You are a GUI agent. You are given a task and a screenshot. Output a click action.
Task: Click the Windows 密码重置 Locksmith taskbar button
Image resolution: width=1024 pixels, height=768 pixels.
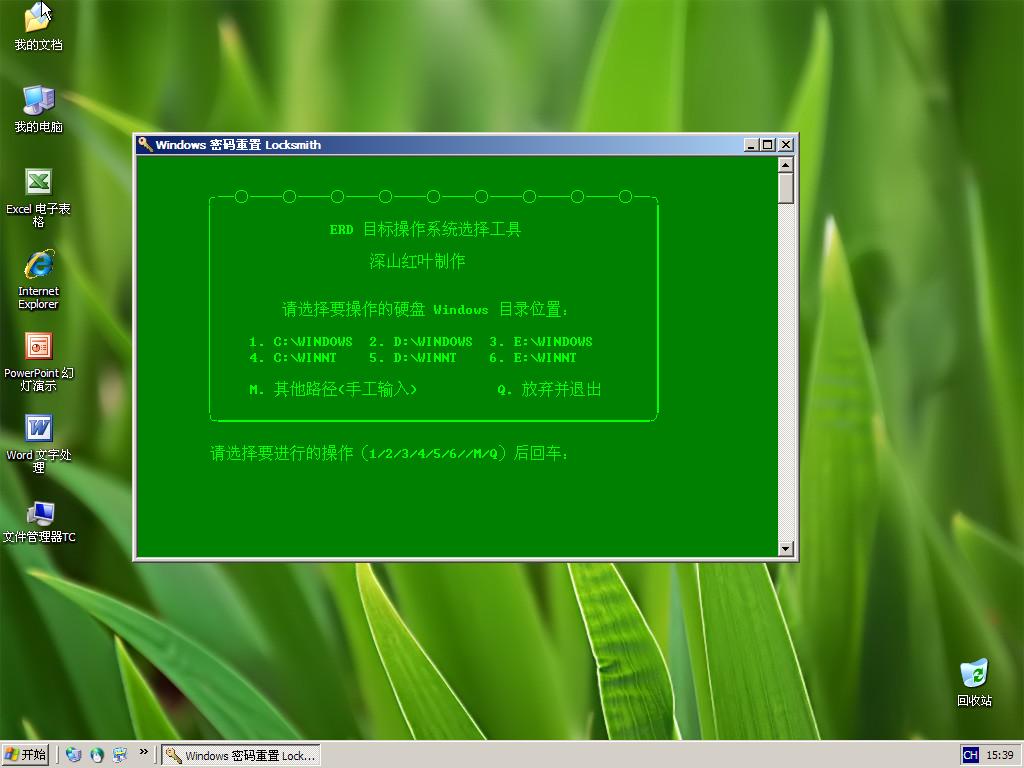tap(241, 755)
